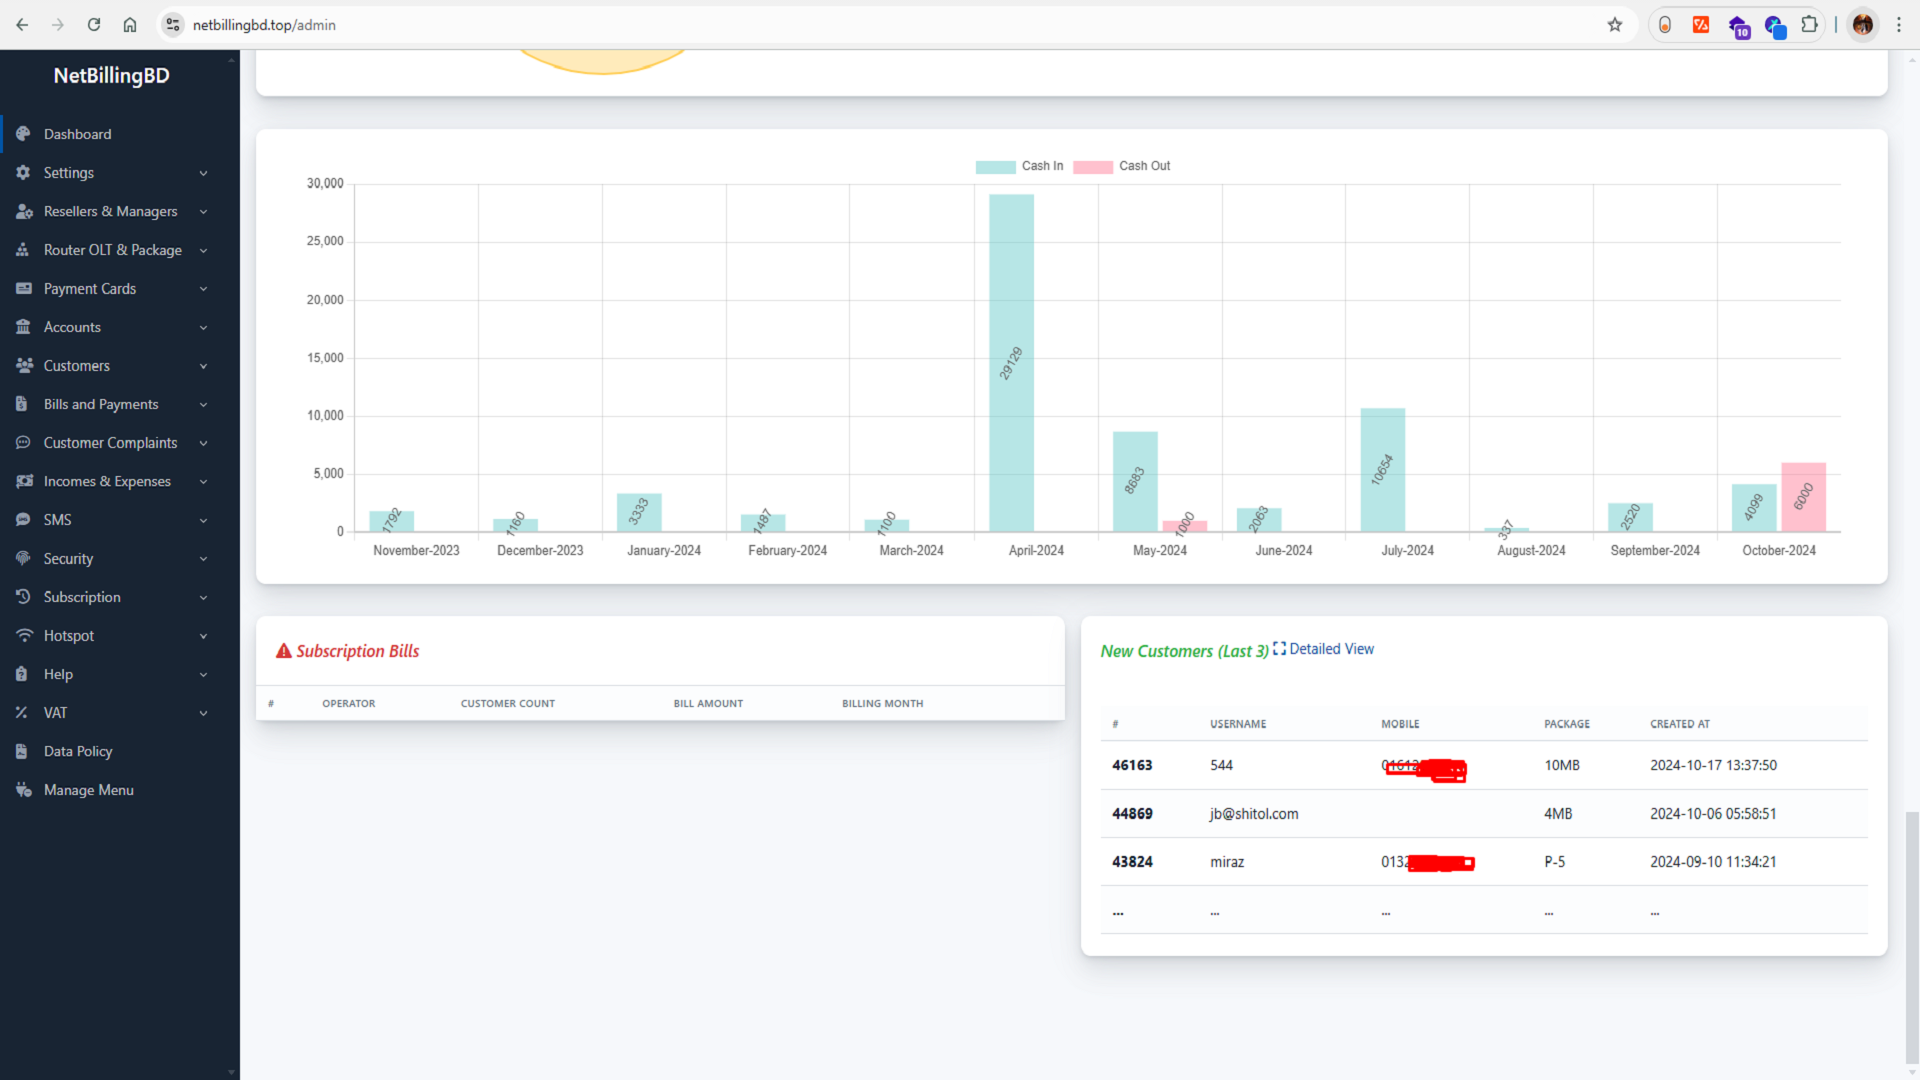Expand the Bills and Payments chevron

click(203, 405)
